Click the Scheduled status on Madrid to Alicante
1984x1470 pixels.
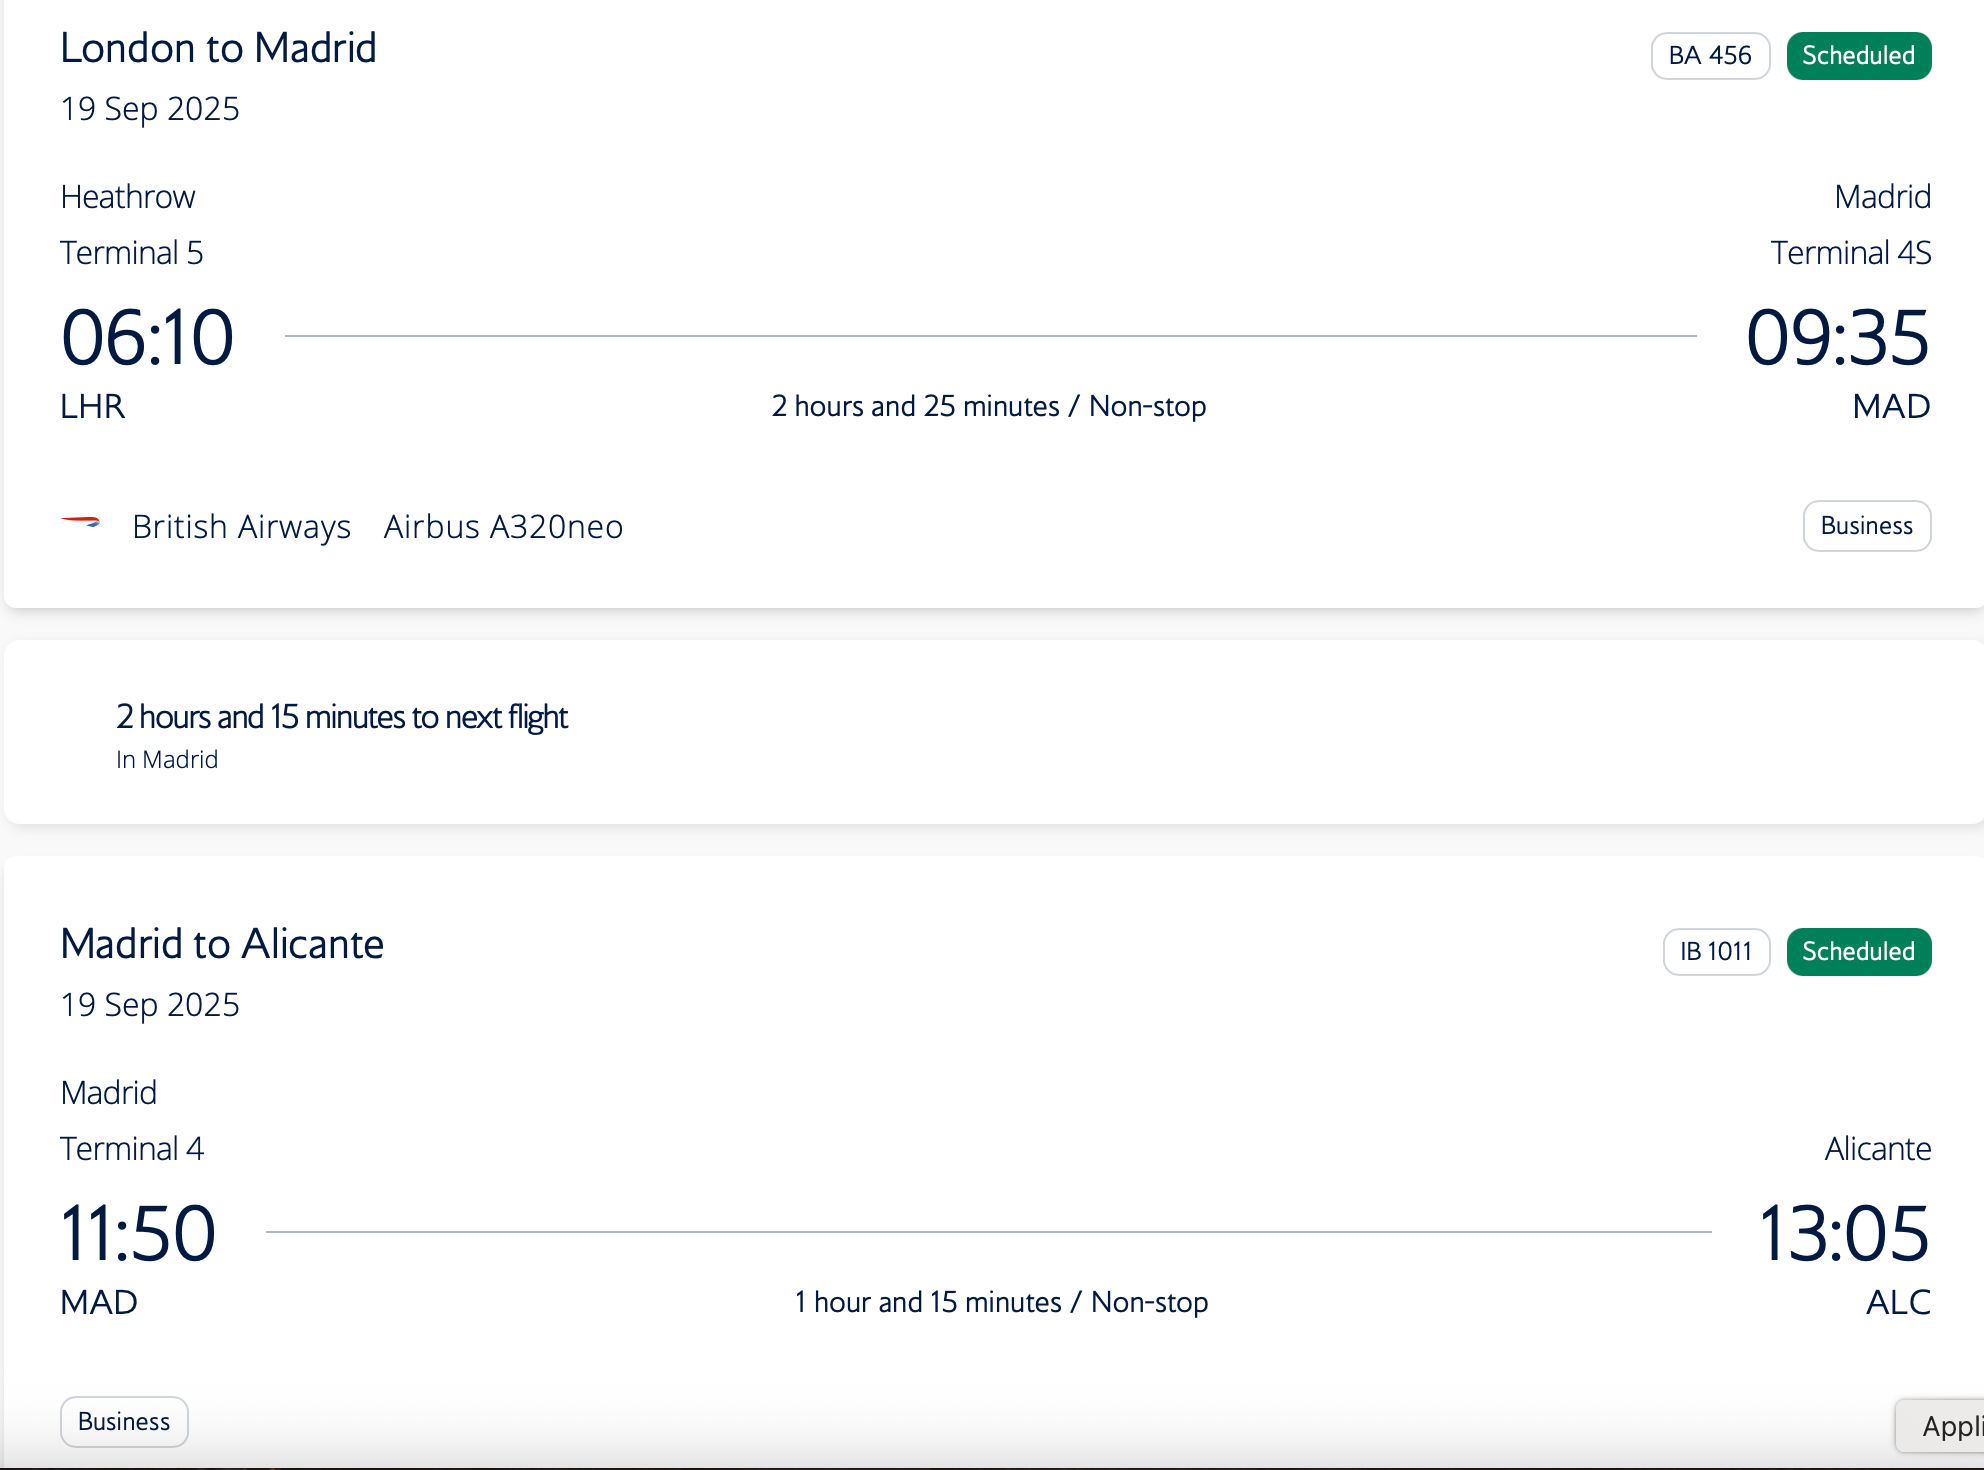click(x=1858, y=951)
